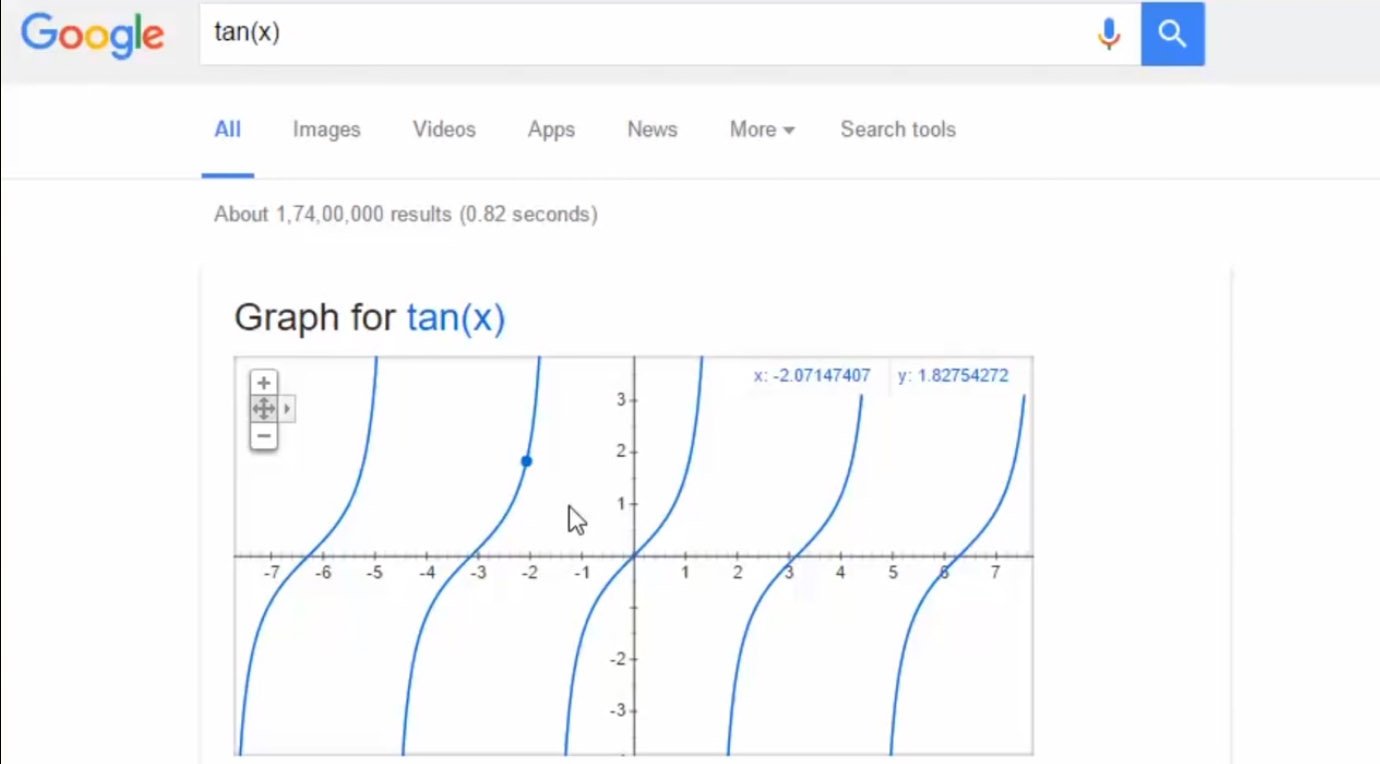
Task: Click the blue trace point on the curve
Action: tap(527, 461)
